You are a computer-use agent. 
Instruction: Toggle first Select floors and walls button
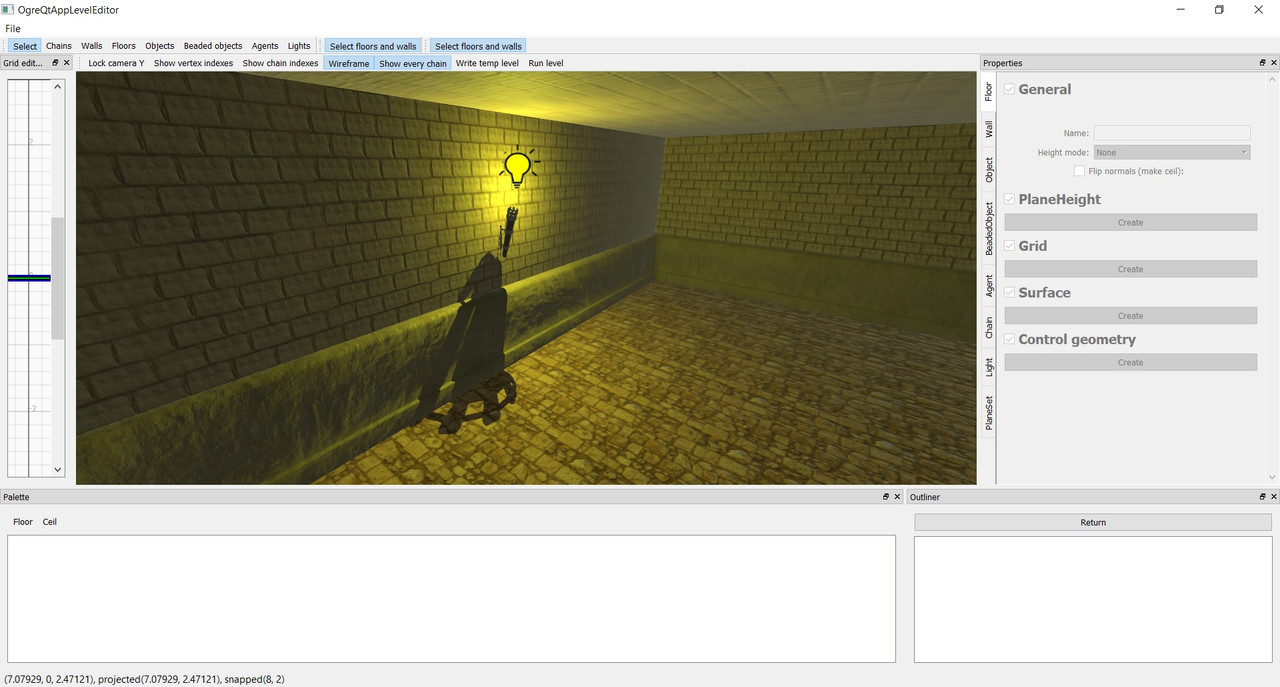tap(373, 46)
